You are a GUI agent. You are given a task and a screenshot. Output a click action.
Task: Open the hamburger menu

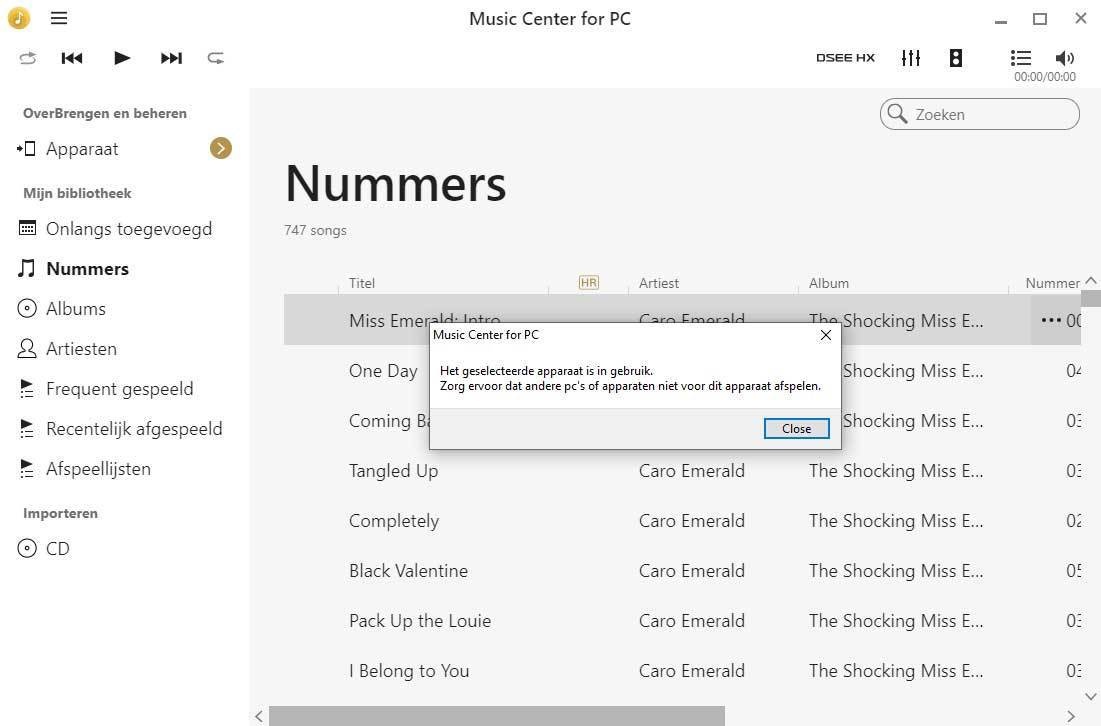pyautogui.click(x=59, y=18)
